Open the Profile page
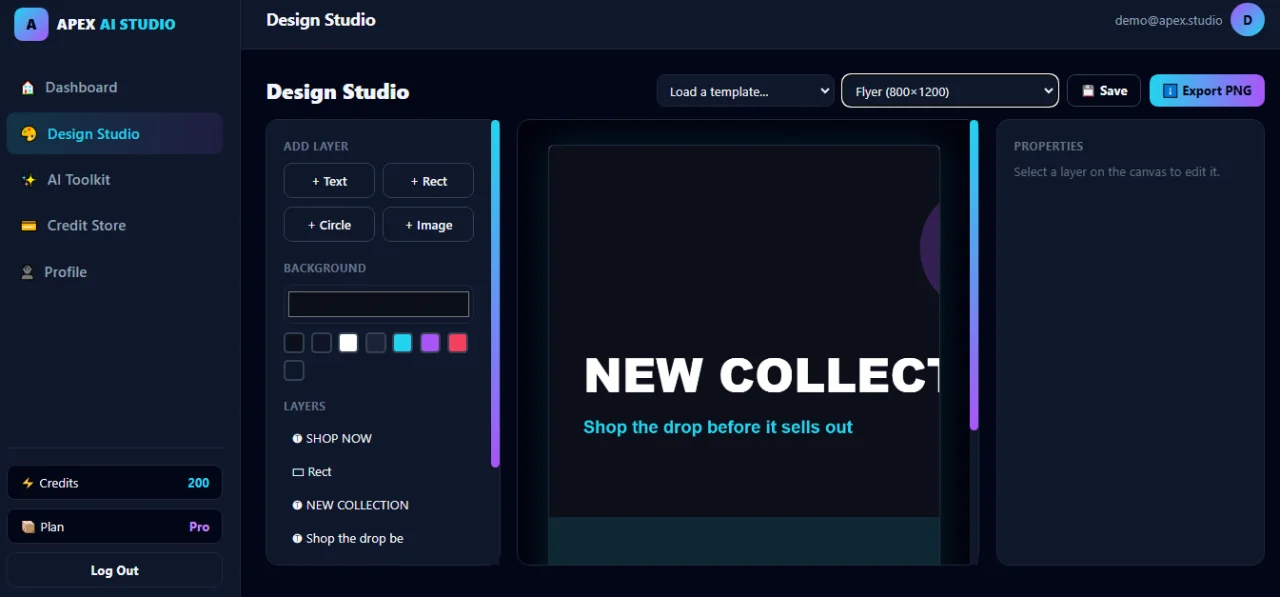 point(115,272)
